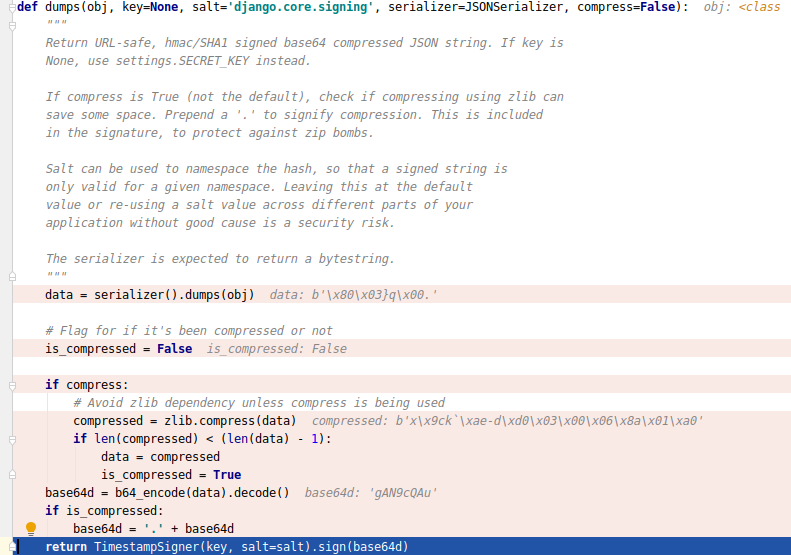Screen dimensions: 791x555
Task: Click inline debug value for compressed bytes
Action: click(507, 421)
